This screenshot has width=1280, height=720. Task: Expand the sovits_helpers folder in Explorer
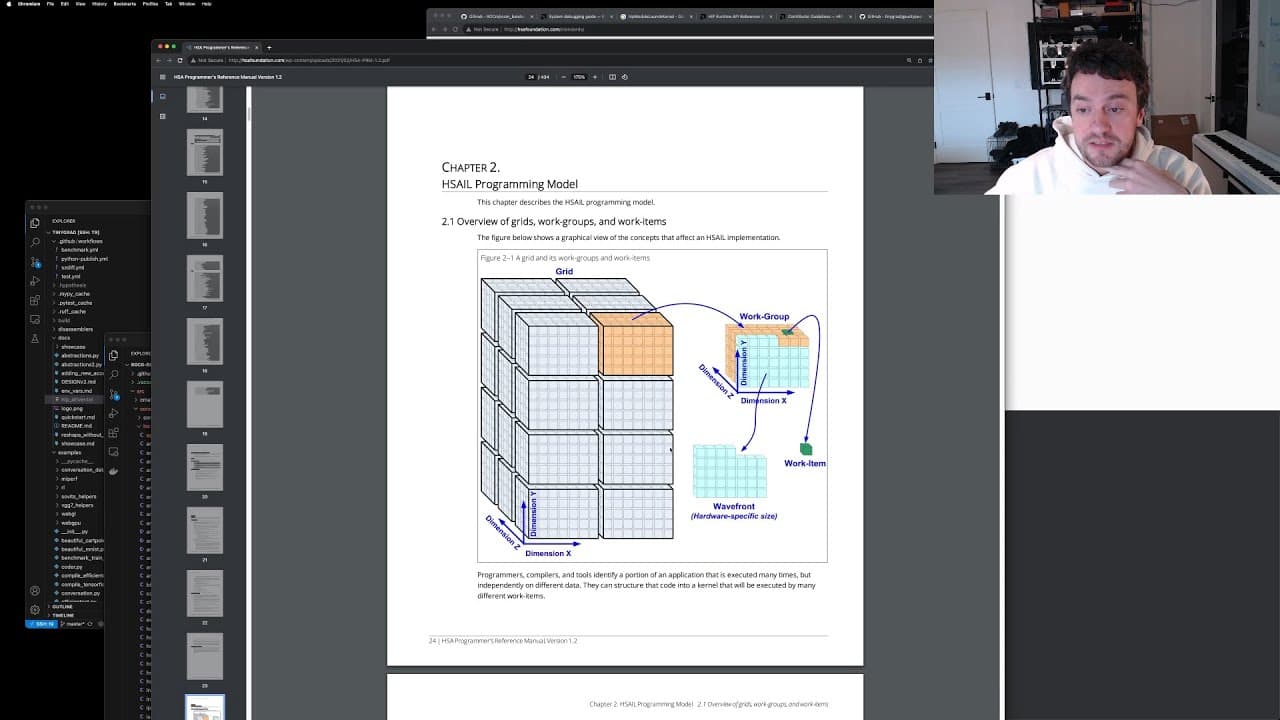point(78,496)
